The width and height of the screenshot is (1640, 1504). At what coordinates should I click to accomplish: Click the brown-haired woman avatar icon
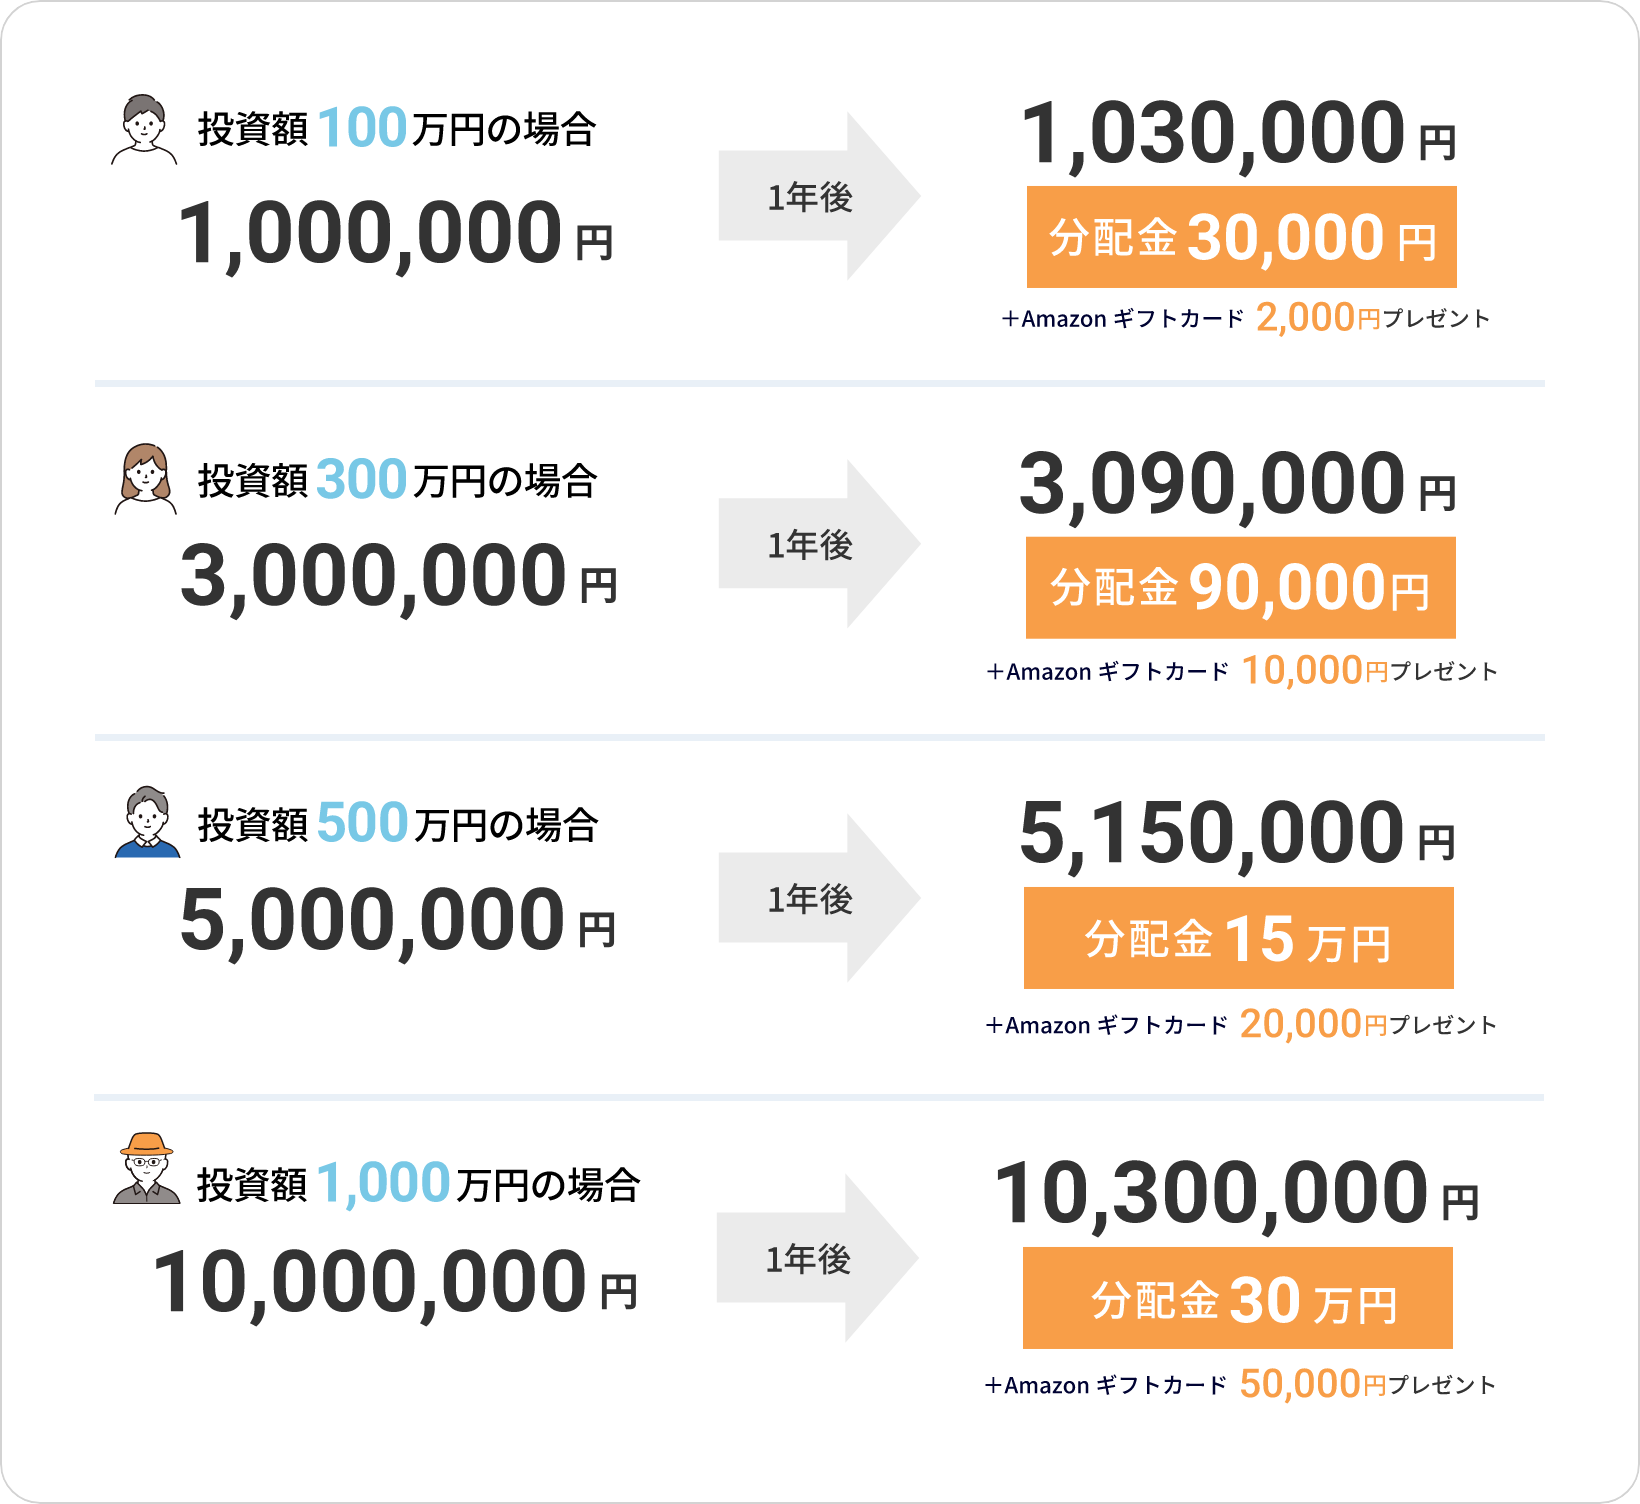pyautogui.click(x=146, y=479)
